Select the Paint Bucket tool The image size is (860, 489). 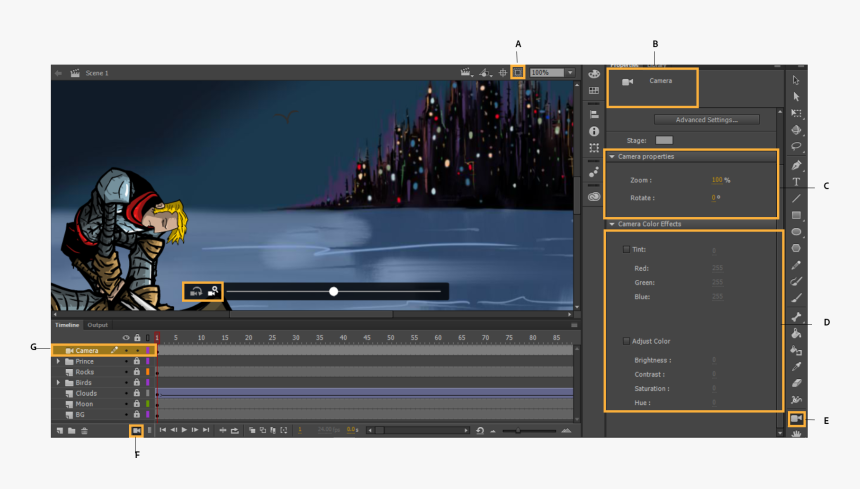coord(796,333)
